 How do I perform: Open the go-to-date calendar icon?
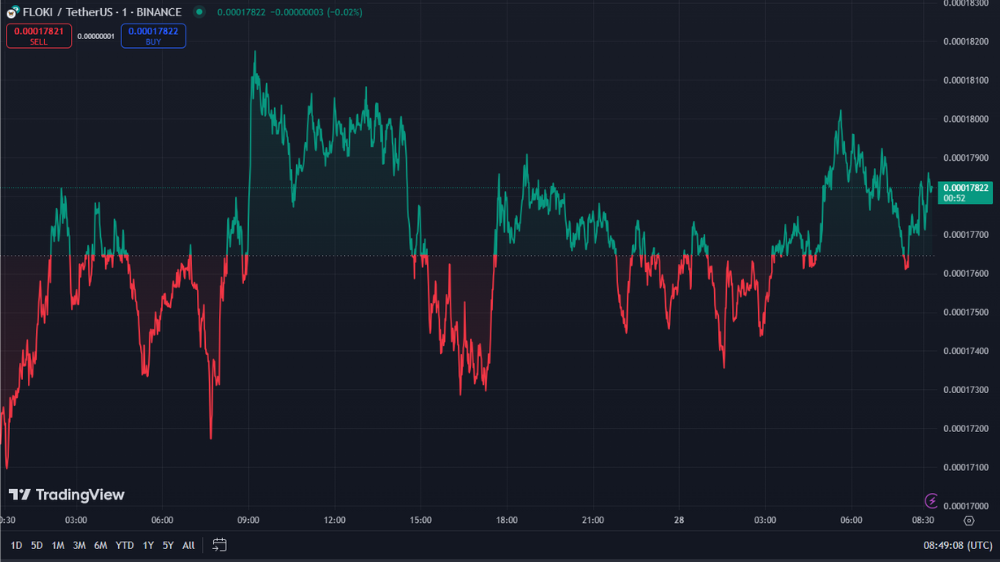(219, 545)
